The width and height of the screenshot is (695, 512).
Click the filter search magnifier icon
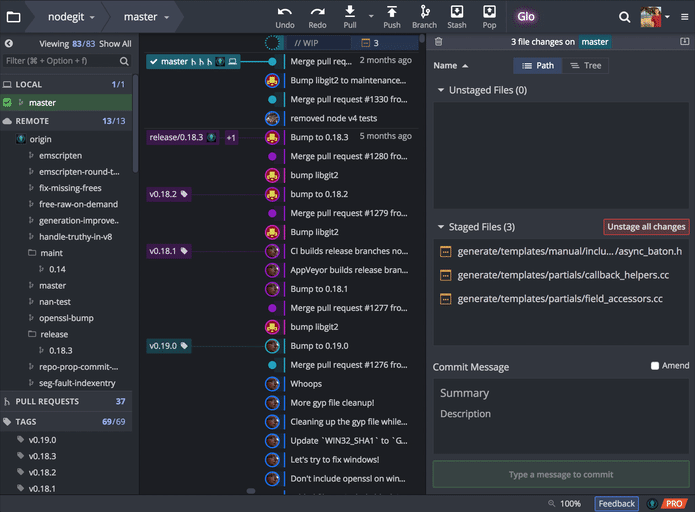pyautogui.click(x=124, y=61)
